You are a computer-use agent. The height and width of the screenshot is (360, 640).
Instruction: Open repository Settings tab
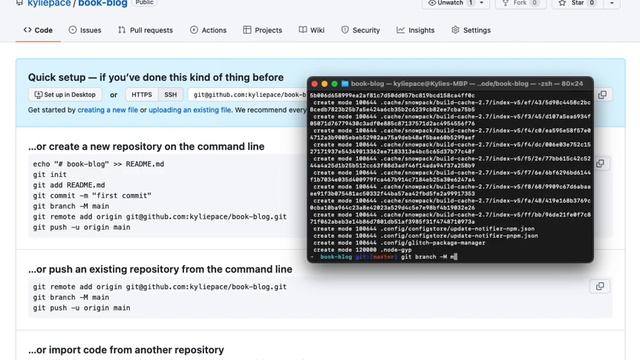click(471, 30)
